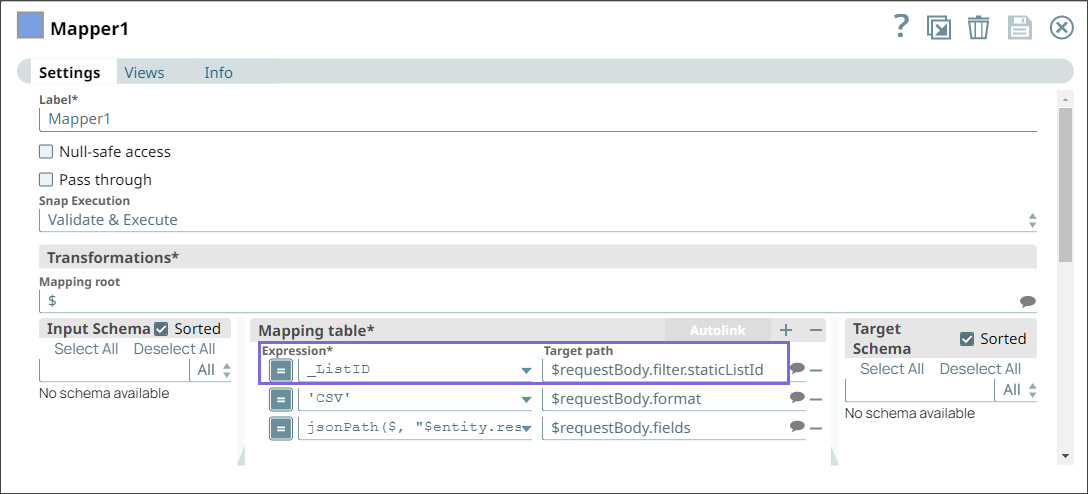
Task: Click the blue Mapper1 snap icon
Action: [30, 26]
